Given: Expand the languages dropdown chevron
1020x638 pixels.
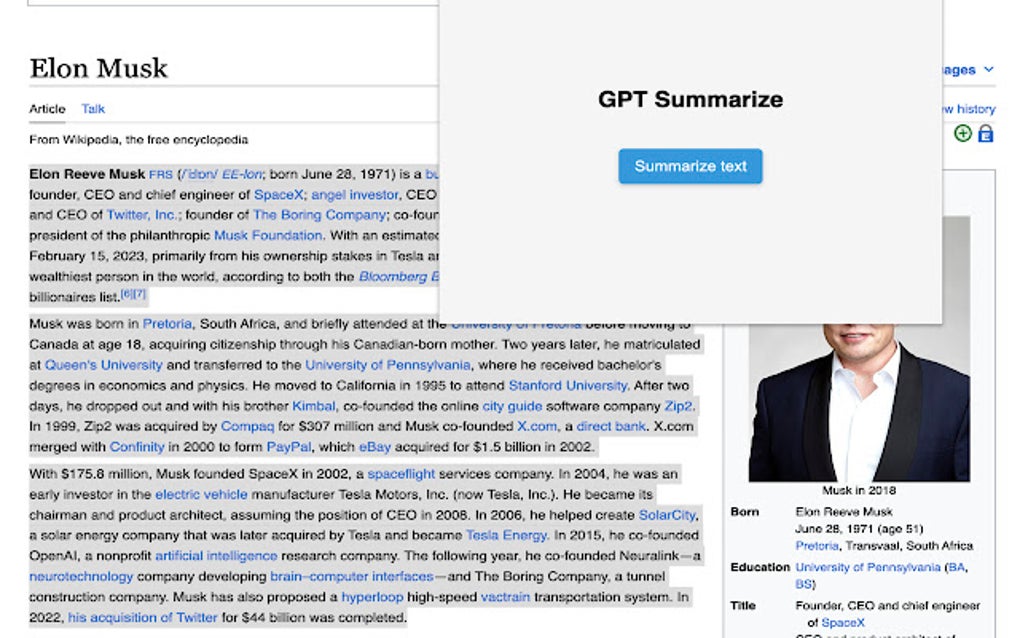Looking at the screenshot, I should [986, 70].
